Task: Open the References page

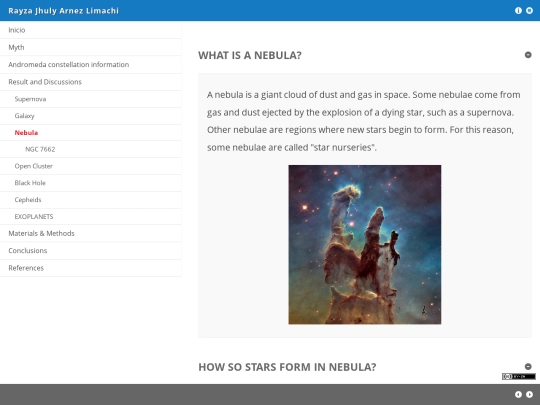Action: (91, 268)
